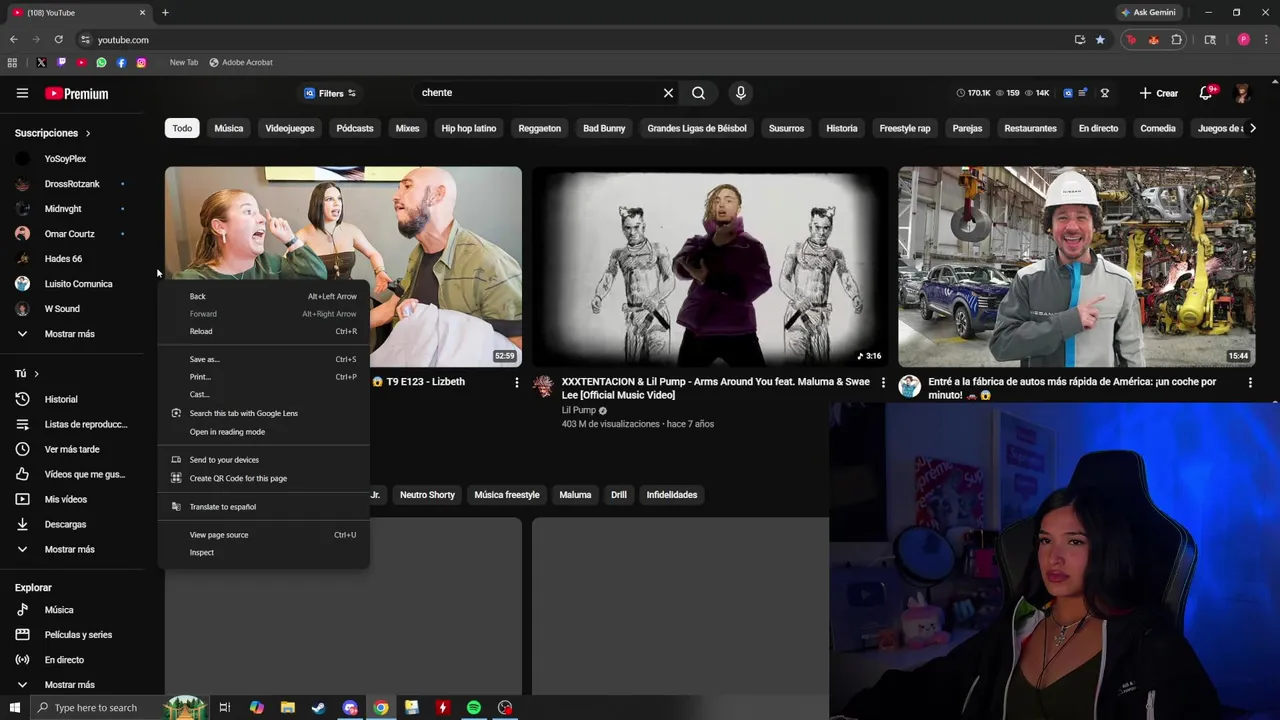
Task: Choose Search this tab with Google Lens
Action: (264, 413)
